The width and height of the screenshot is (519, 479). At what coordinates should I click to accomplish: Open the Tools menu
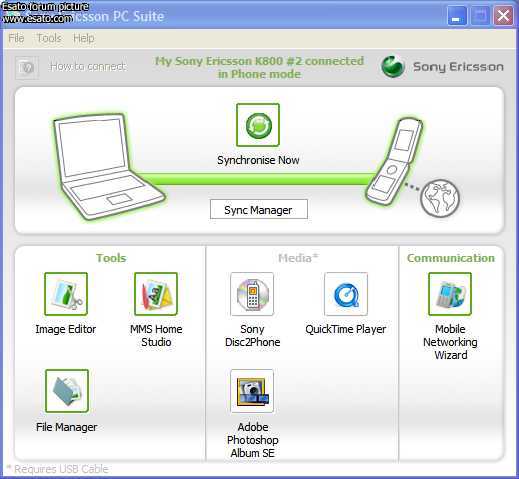click(x=49, y=38)
